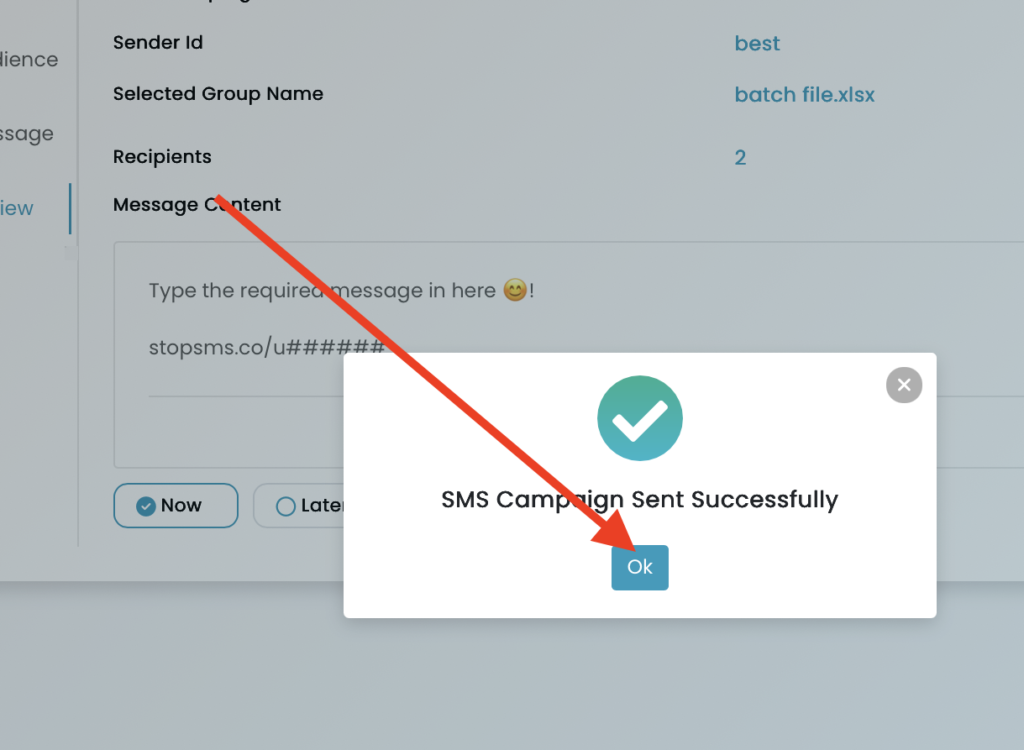Click the Selected Group Name label
This screenshot has height=750, width=1024.
point(218,94)
